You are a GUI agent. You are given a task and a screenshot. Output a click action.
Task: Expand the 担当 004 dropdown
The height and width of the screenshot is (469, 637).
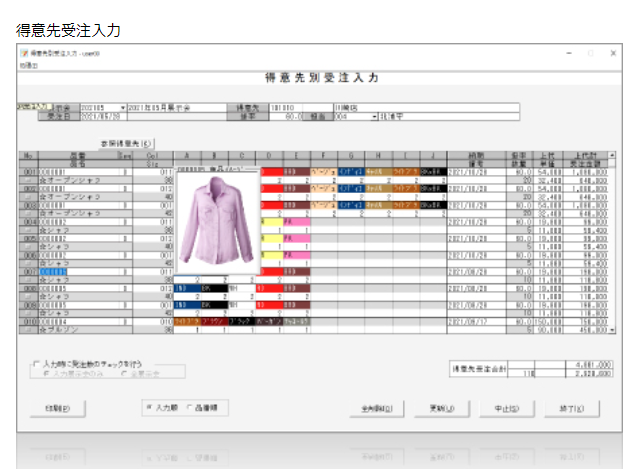click(374, 116)
